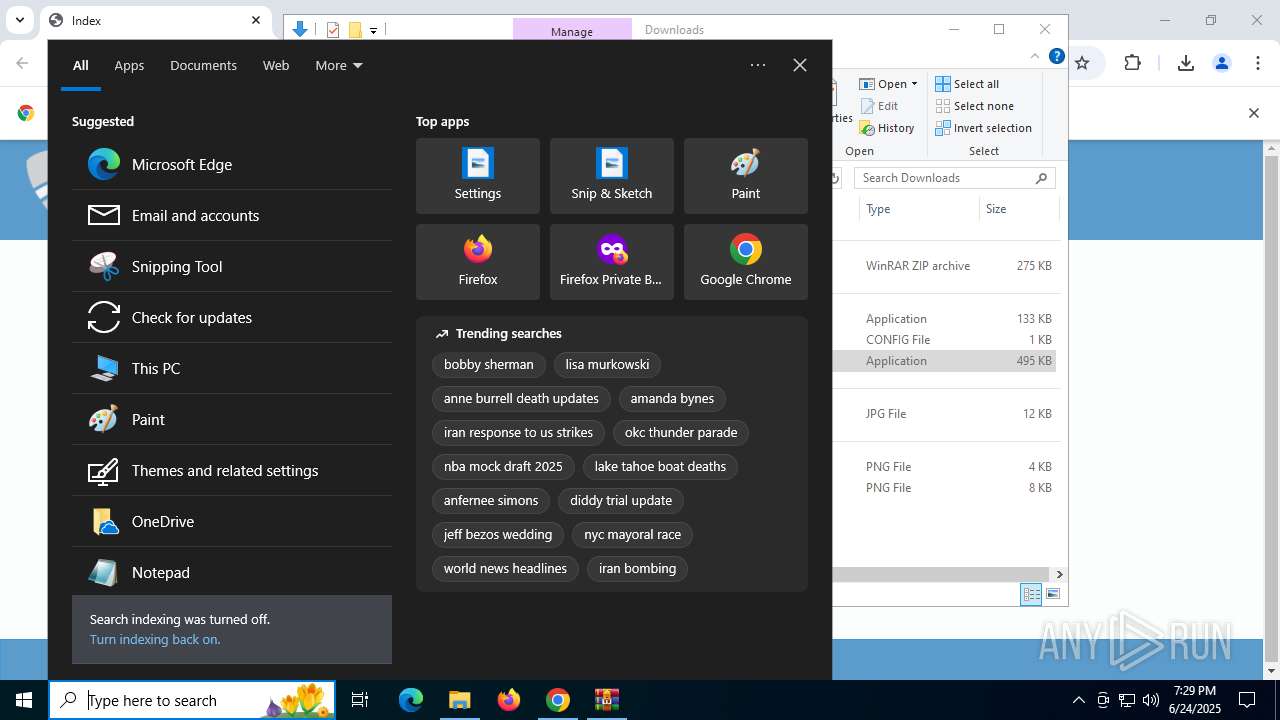Open Microsoft Edge from the Suggested list

[x=232, y=165]
